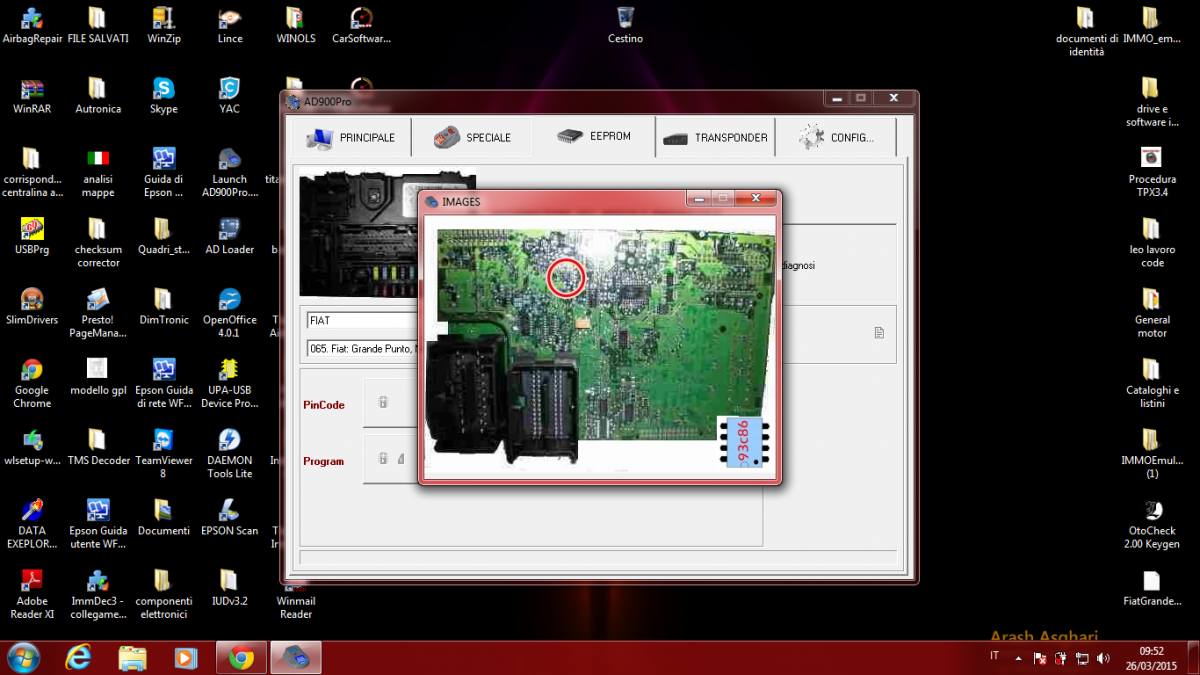Image resolution: width=1200 pixels, height=675 pixels.
Task: Open UPA-USB Device Programmer shortcut
Action: coord(230,381)
